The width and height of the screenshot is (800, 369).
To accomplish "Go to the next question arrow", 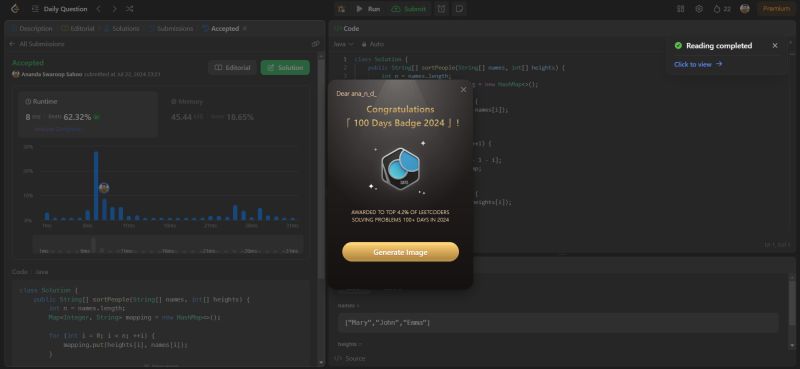I will pyautogui.click(x=114, y=9).
